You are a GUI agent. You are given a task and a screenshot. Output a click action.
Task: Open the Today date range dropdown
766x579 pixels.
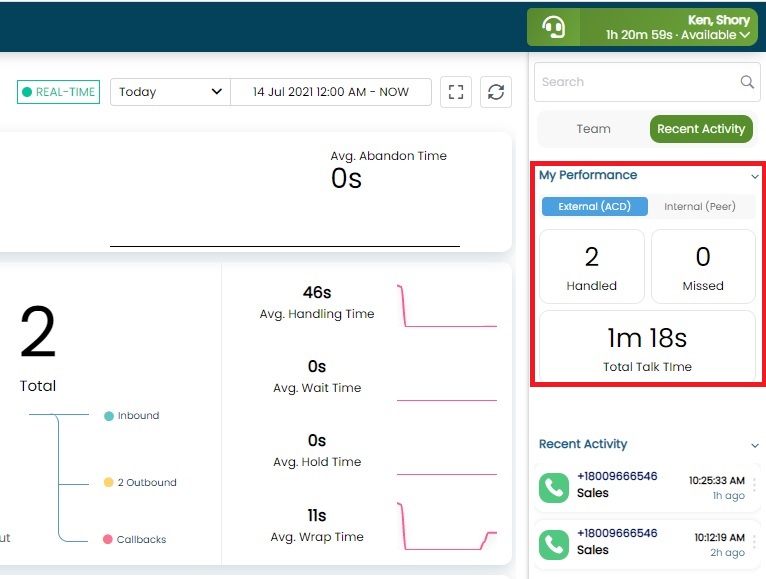click(170, 92)
